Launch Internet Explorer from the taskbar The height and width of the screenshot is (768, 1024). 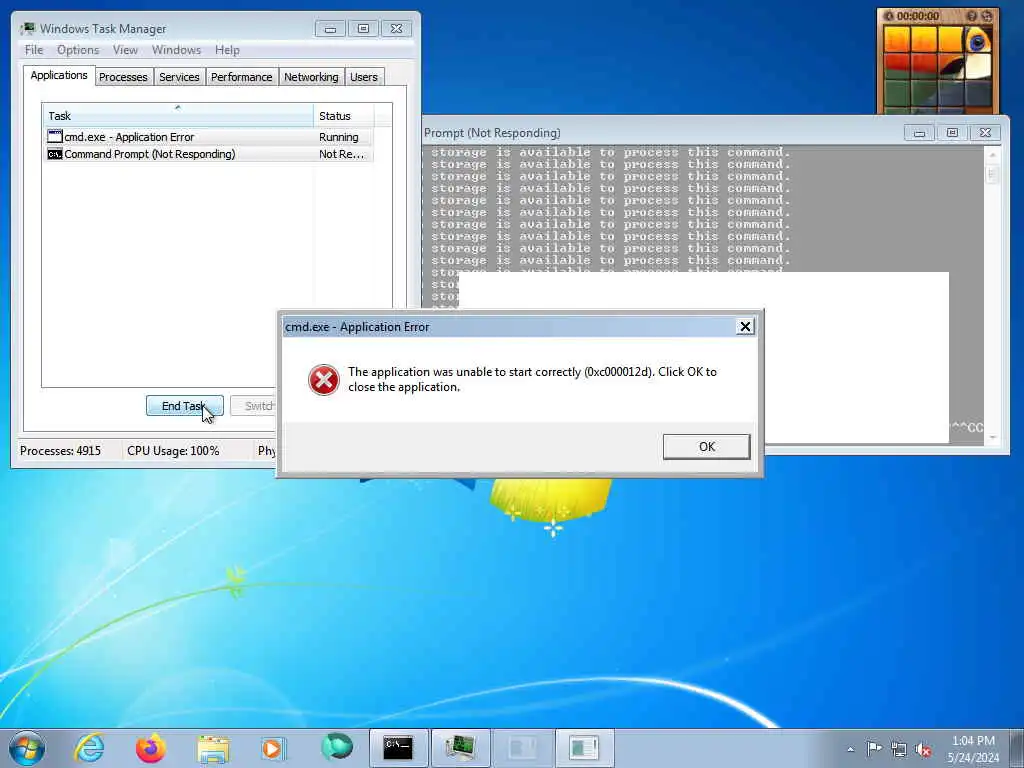[89, 748]
